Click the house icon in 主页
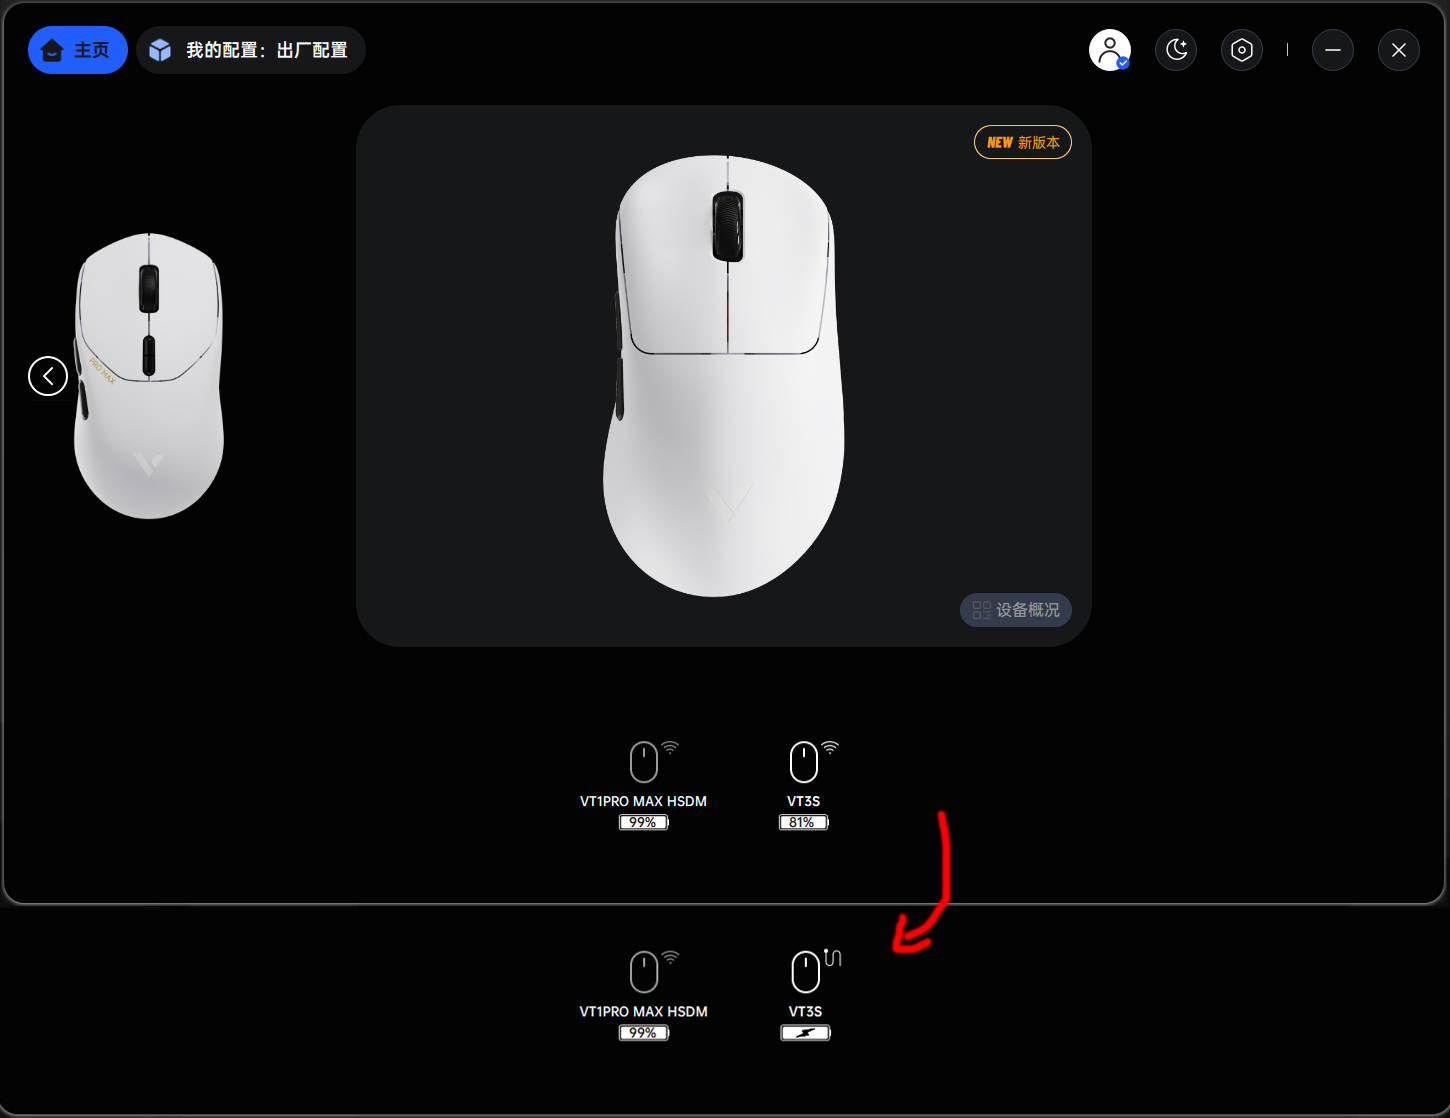 (x=52, y=50)
